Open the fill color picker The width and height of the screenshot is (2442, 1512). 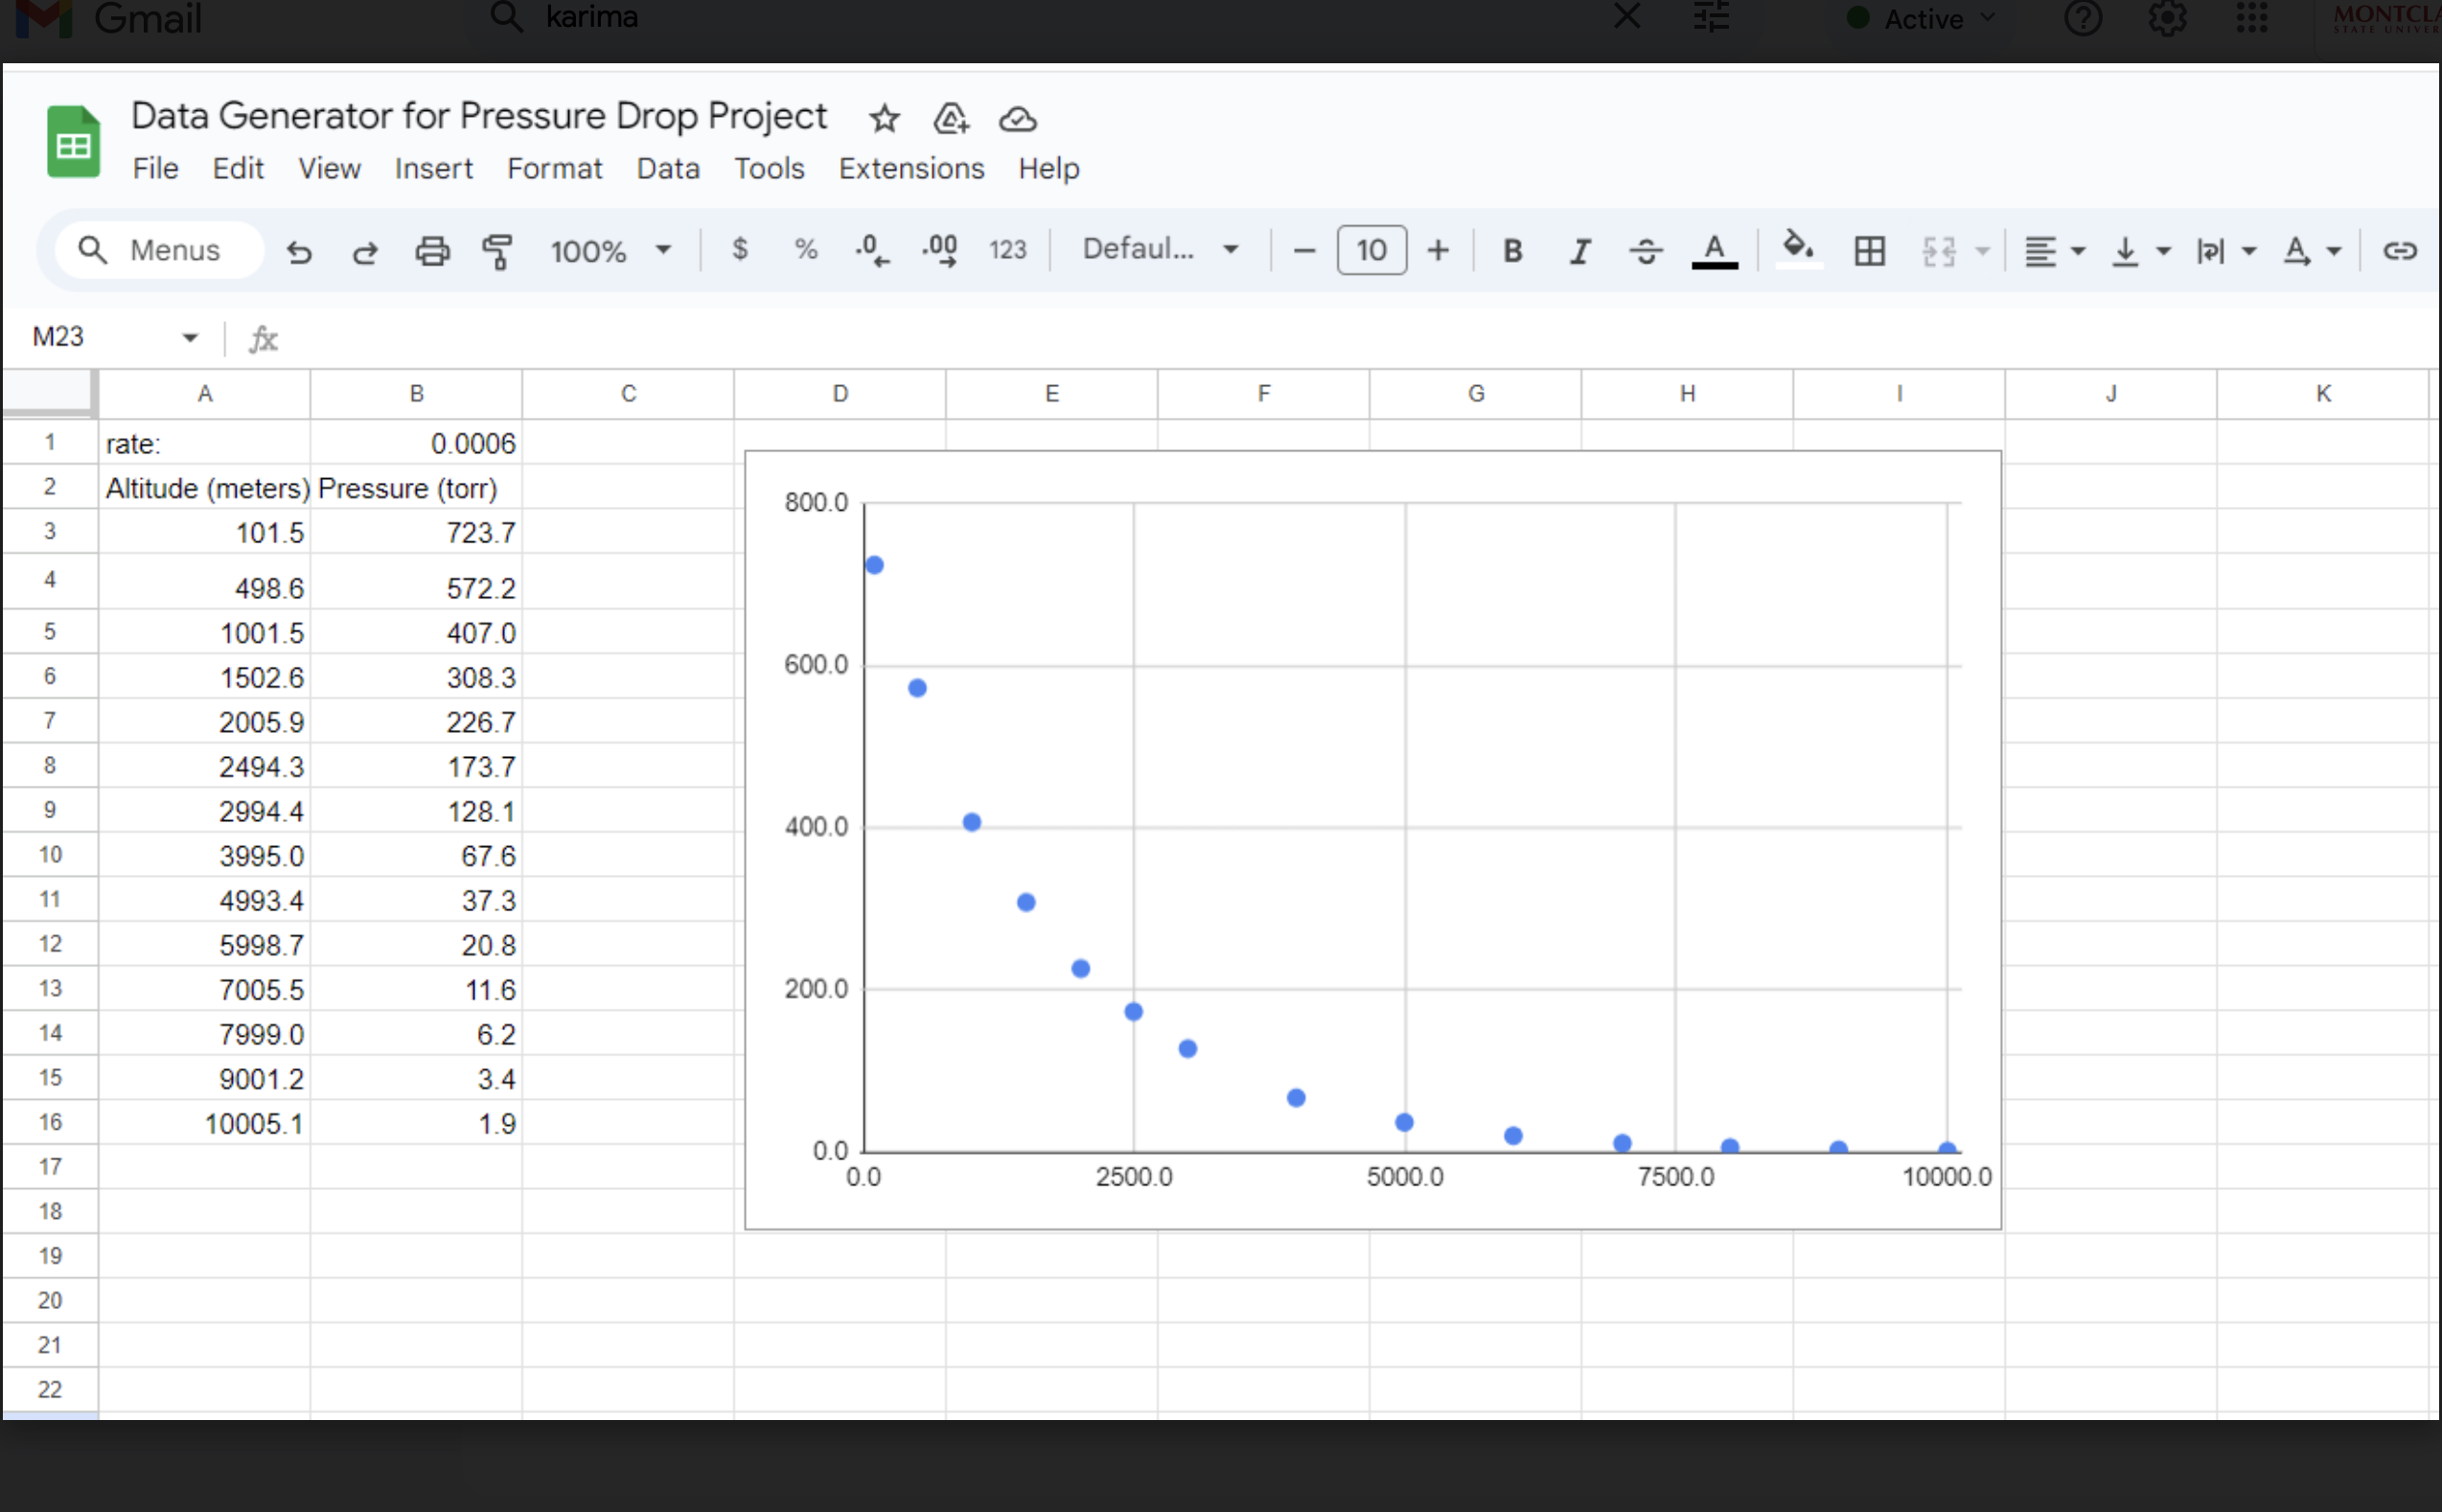click(1797, 251)
